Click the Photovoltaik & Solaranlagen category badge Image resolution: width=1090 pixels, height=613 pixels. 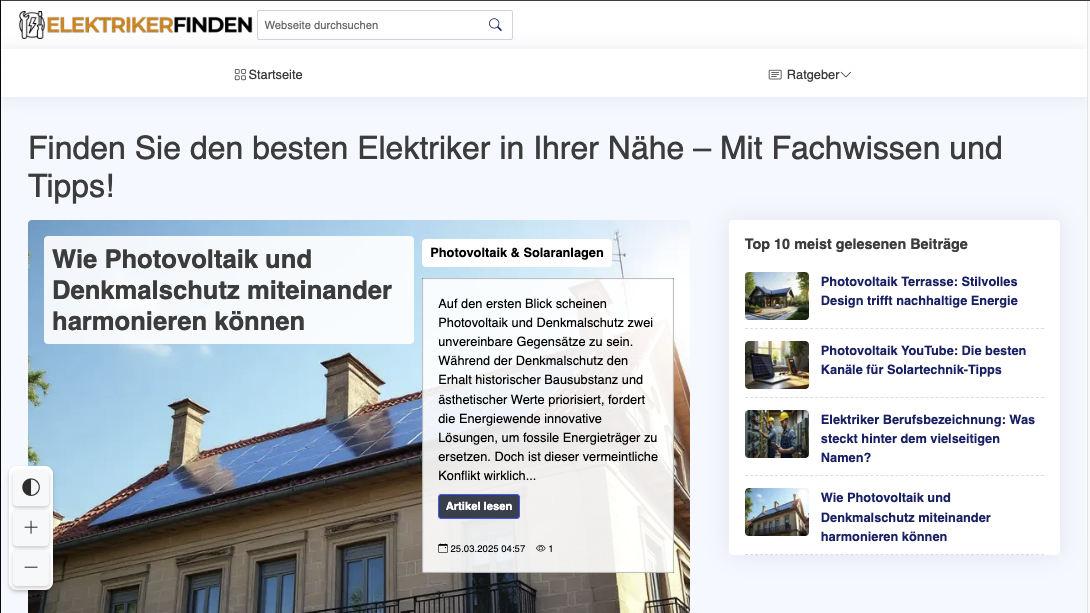[516, 252]
